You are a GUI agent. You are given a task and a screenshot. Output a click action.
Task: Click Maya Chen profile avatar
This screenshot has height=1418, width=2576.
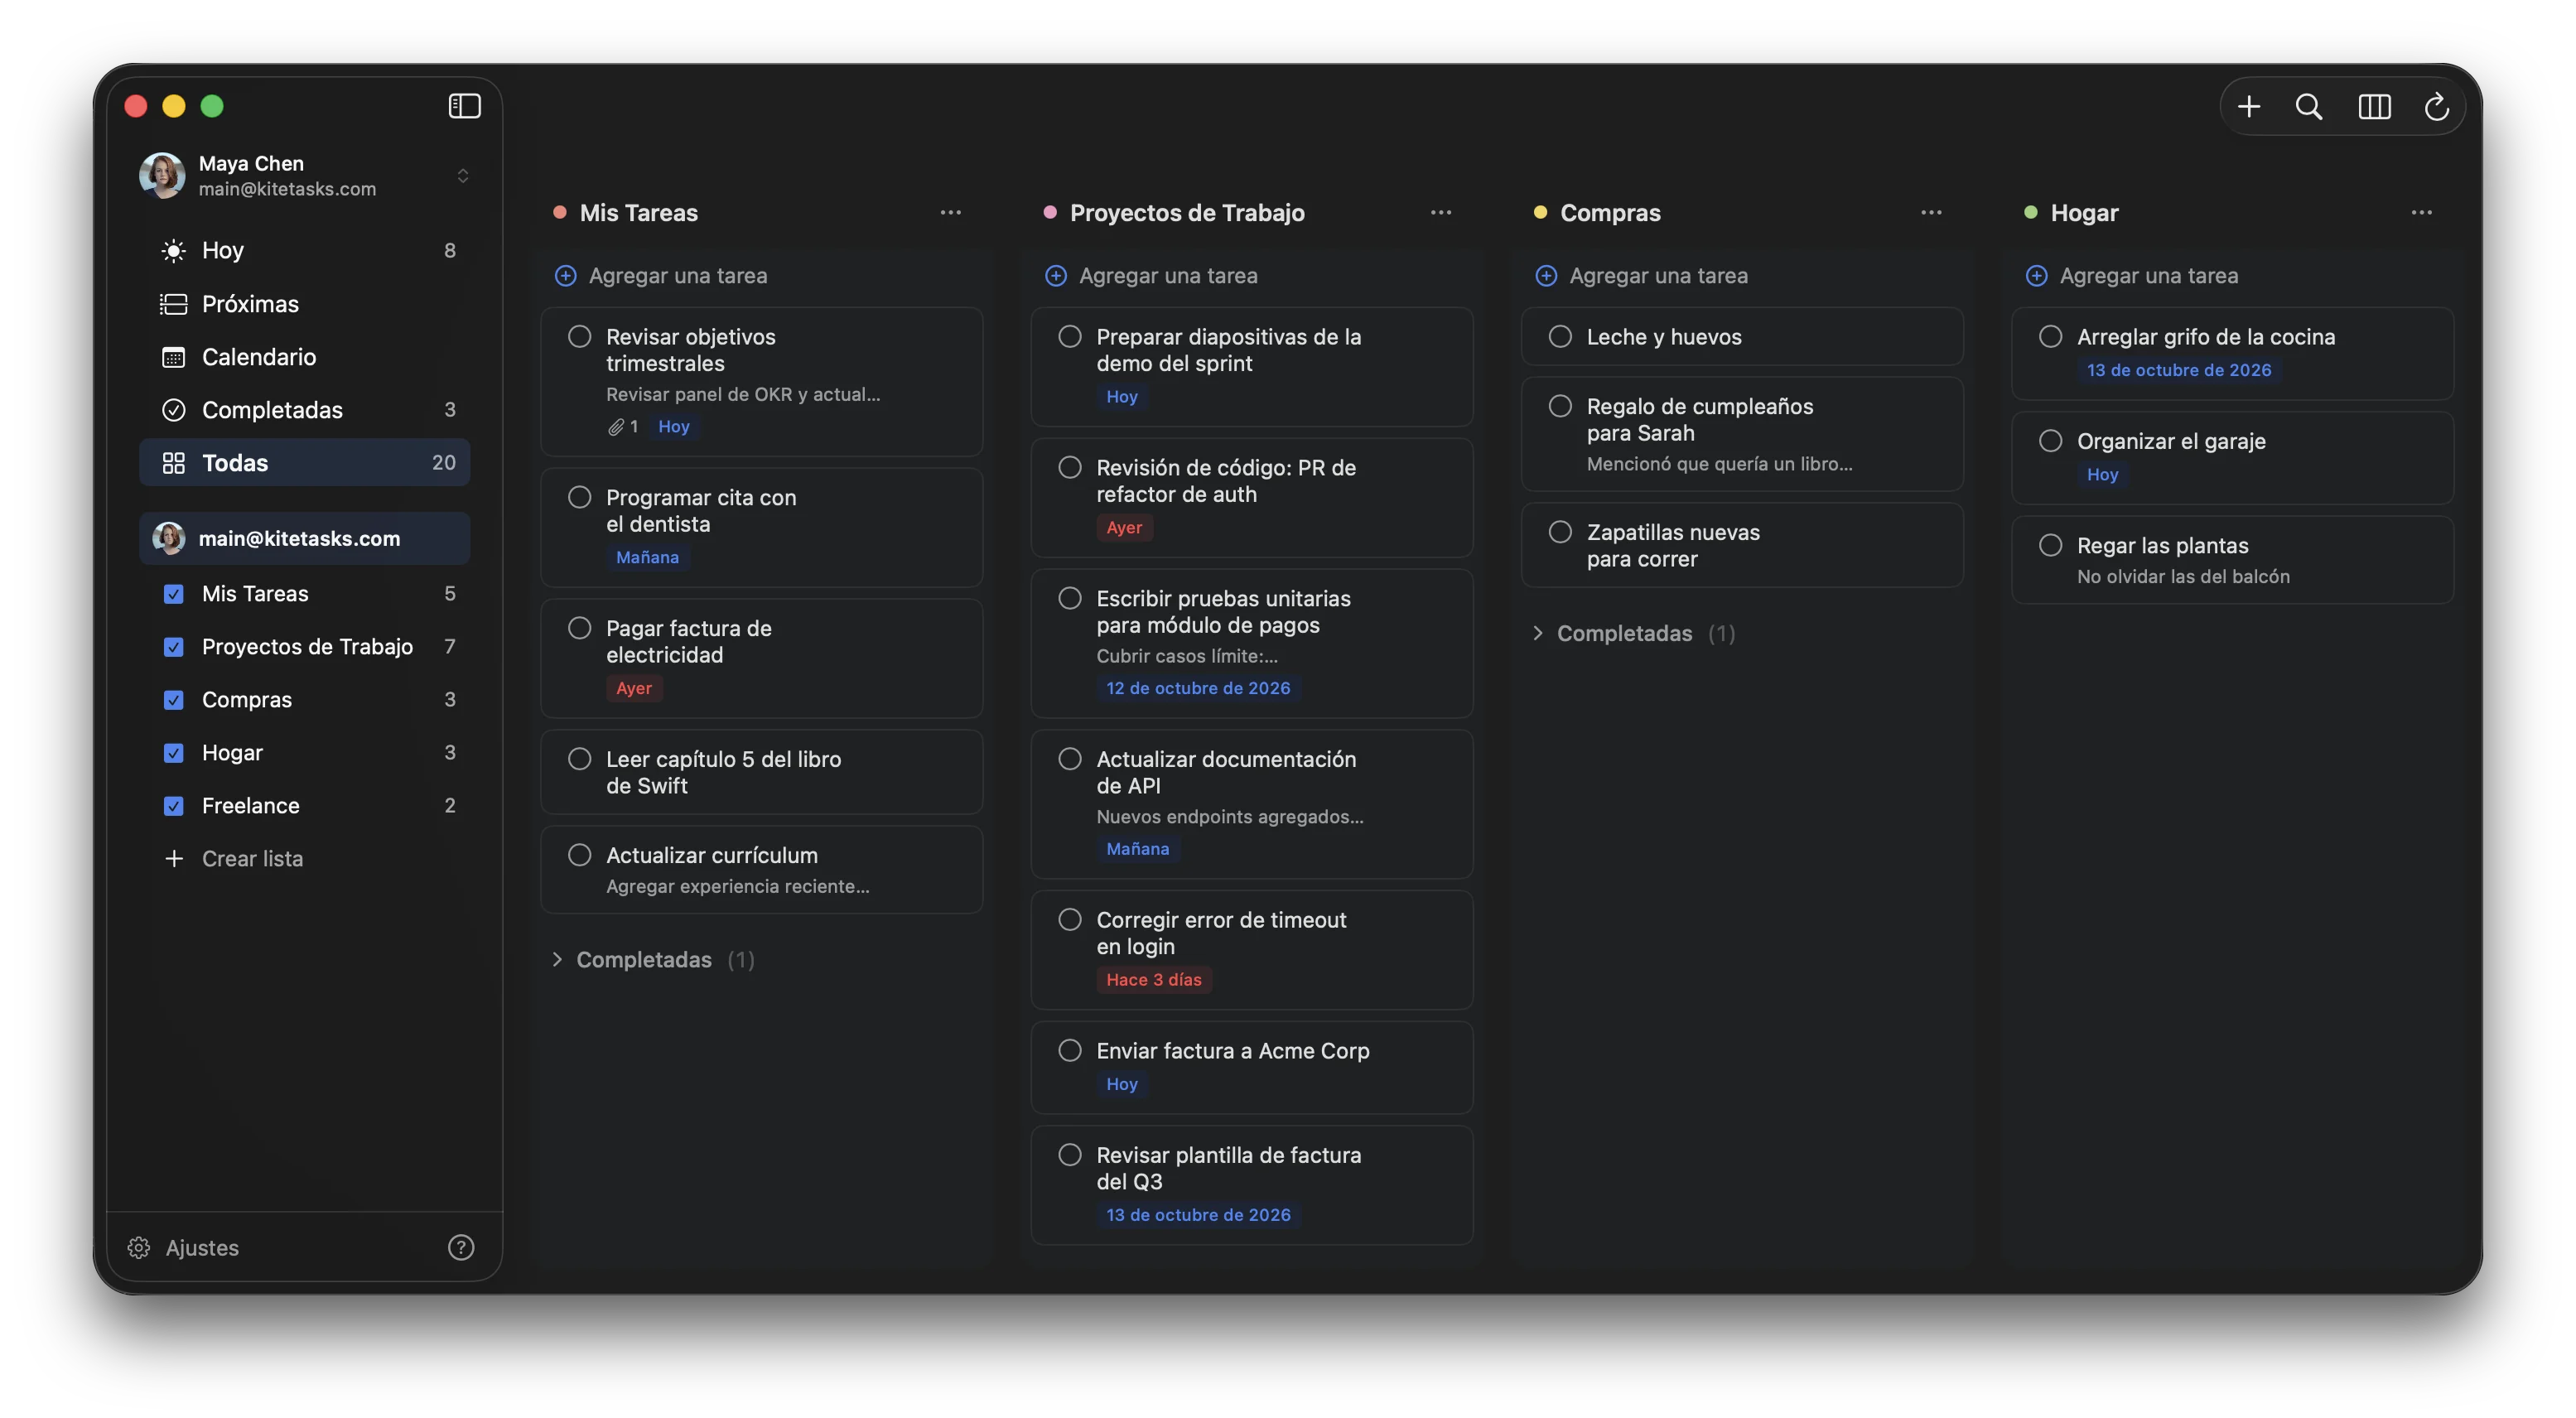162,175
